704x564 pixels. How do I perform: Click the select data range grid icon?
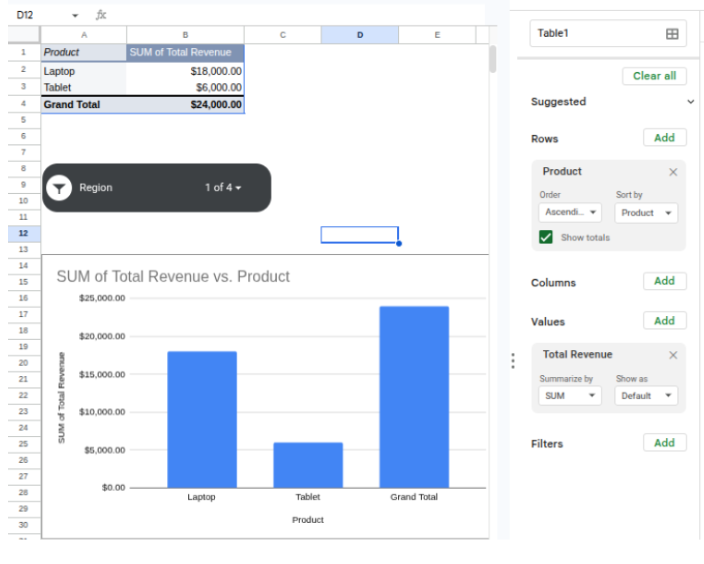coord(672,34)
